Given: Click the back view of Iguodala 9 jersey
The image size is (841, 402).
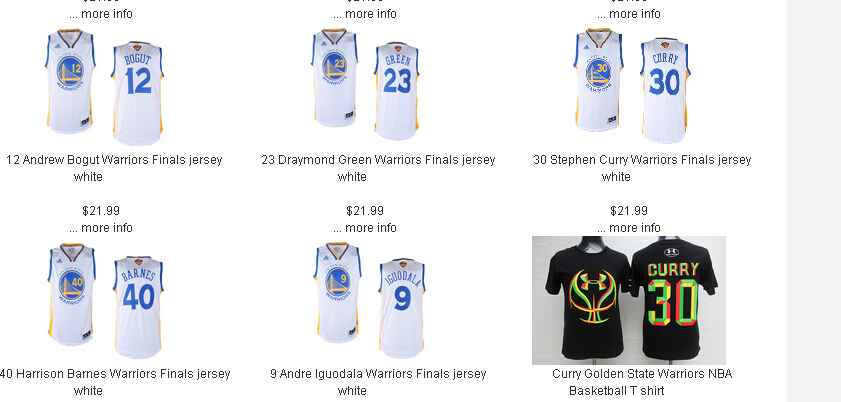Looking at the screenshot, I should click(402, 308).
